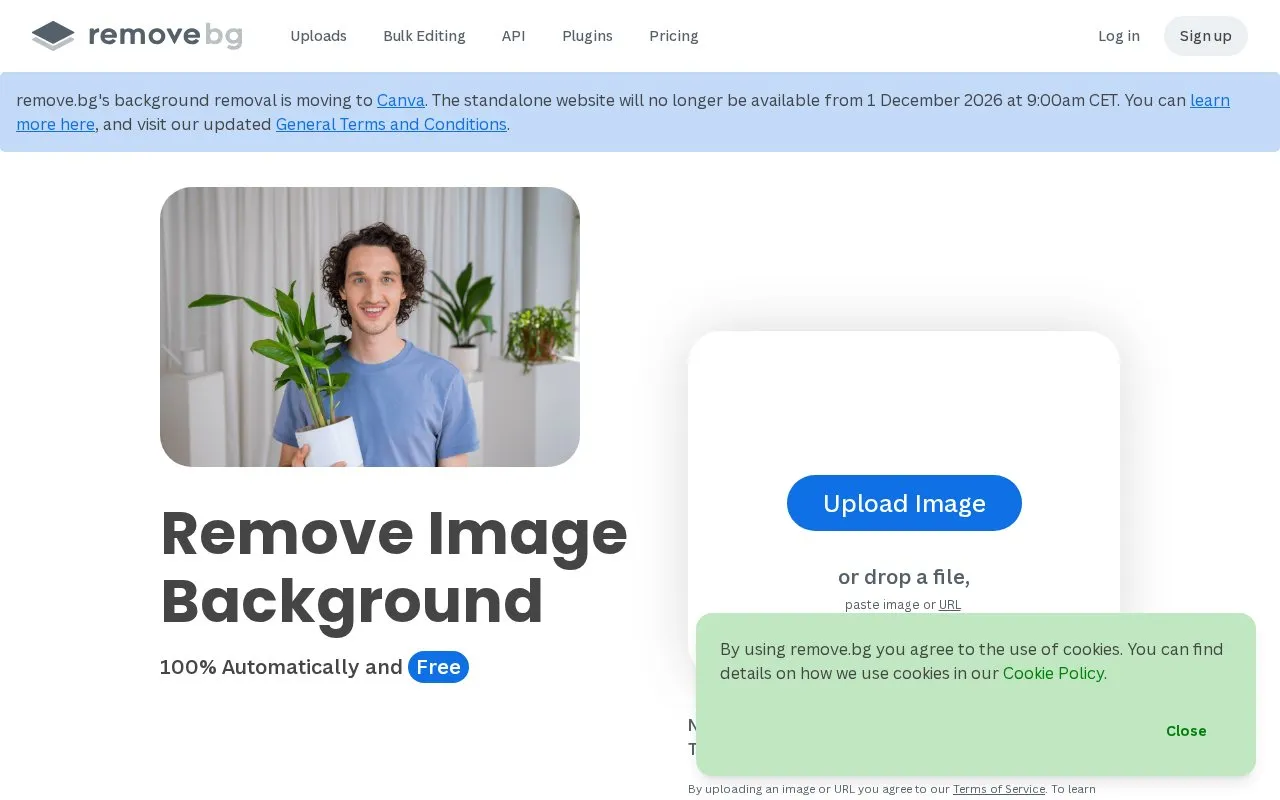Open the Terms of Service link

pos(999,789)
